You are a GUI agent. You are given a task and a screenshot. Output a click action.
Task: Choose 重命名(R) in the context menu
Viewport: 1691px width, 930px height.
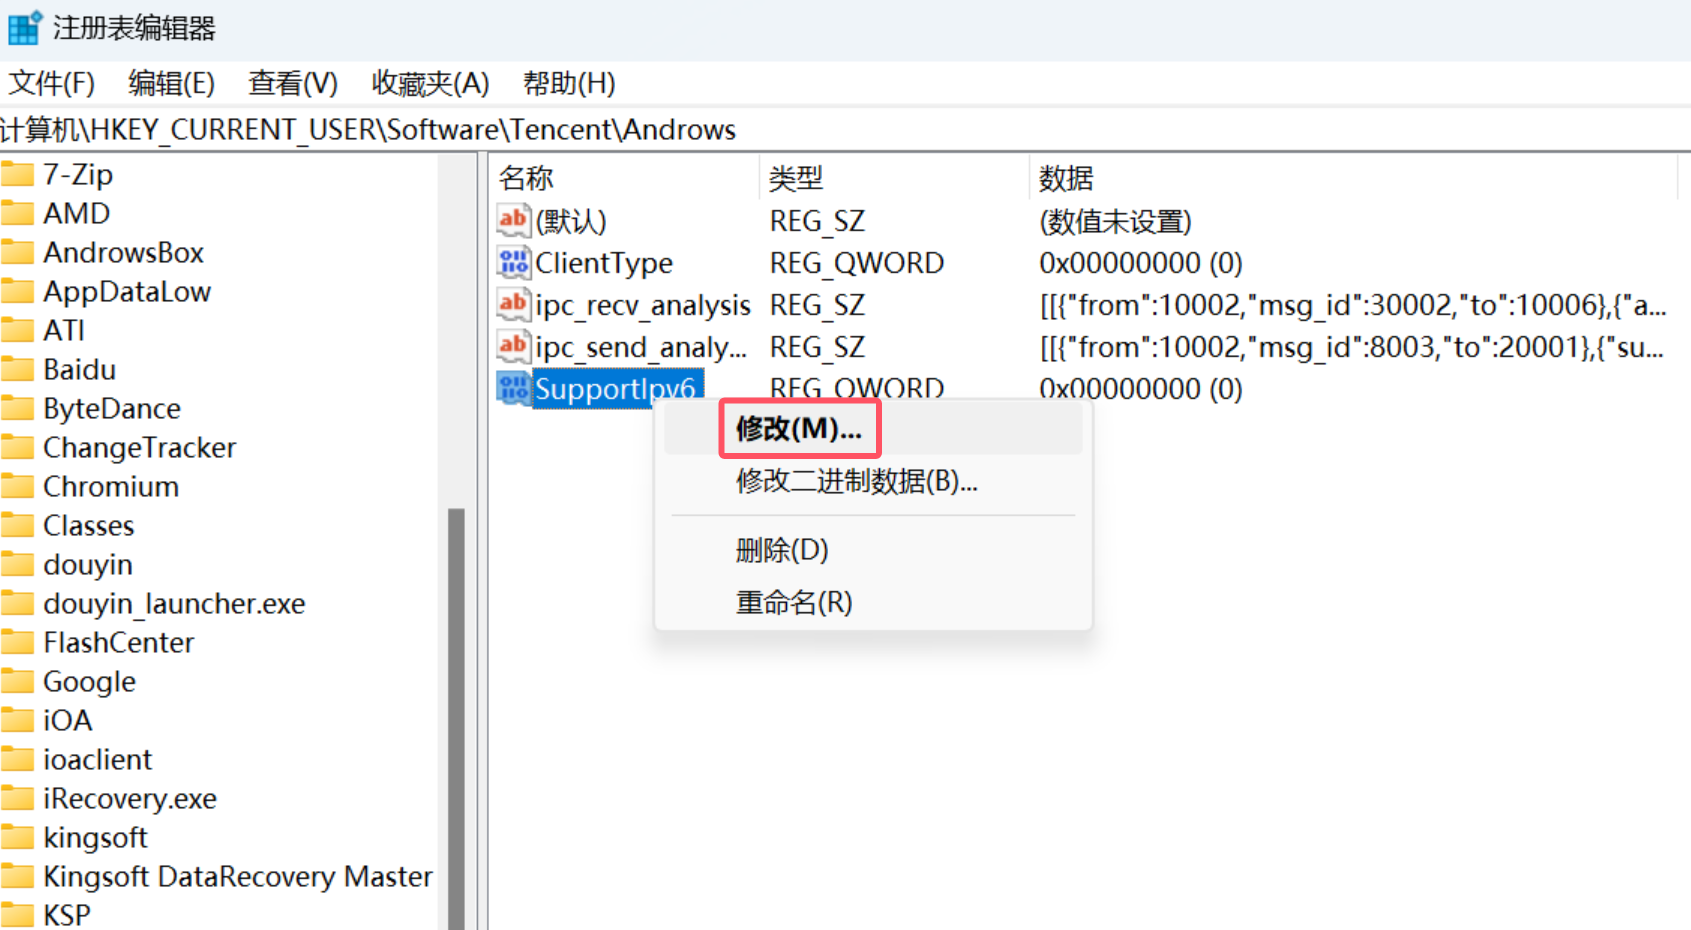(873, 603)
